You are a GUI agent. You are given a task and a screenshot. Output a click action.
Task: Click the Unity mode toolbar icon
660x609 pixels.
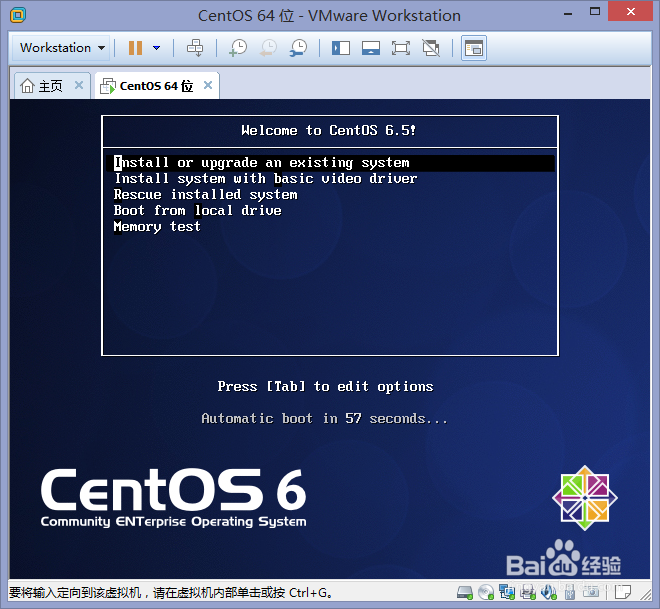pyautogui.click(x=431, y=48)
